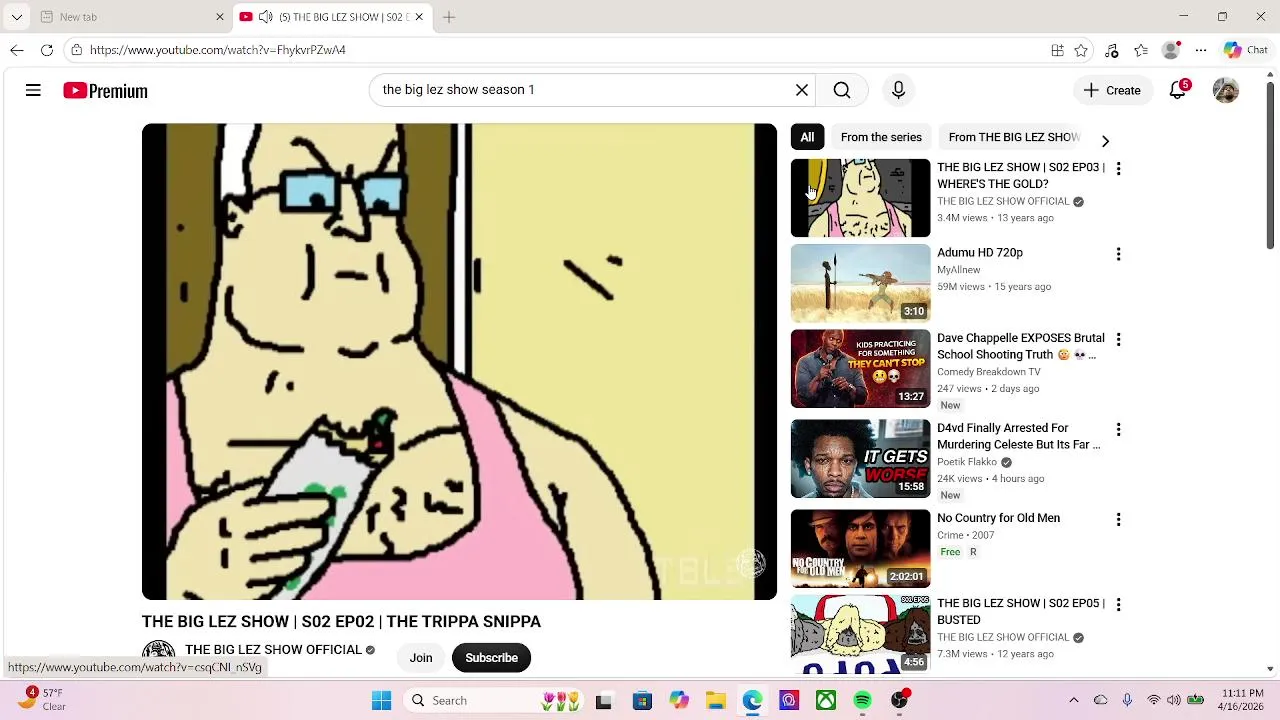Open File Explorer from the taskbar
The height and width of the screenshot is (720, 1280).
click(x=715, y=701)
